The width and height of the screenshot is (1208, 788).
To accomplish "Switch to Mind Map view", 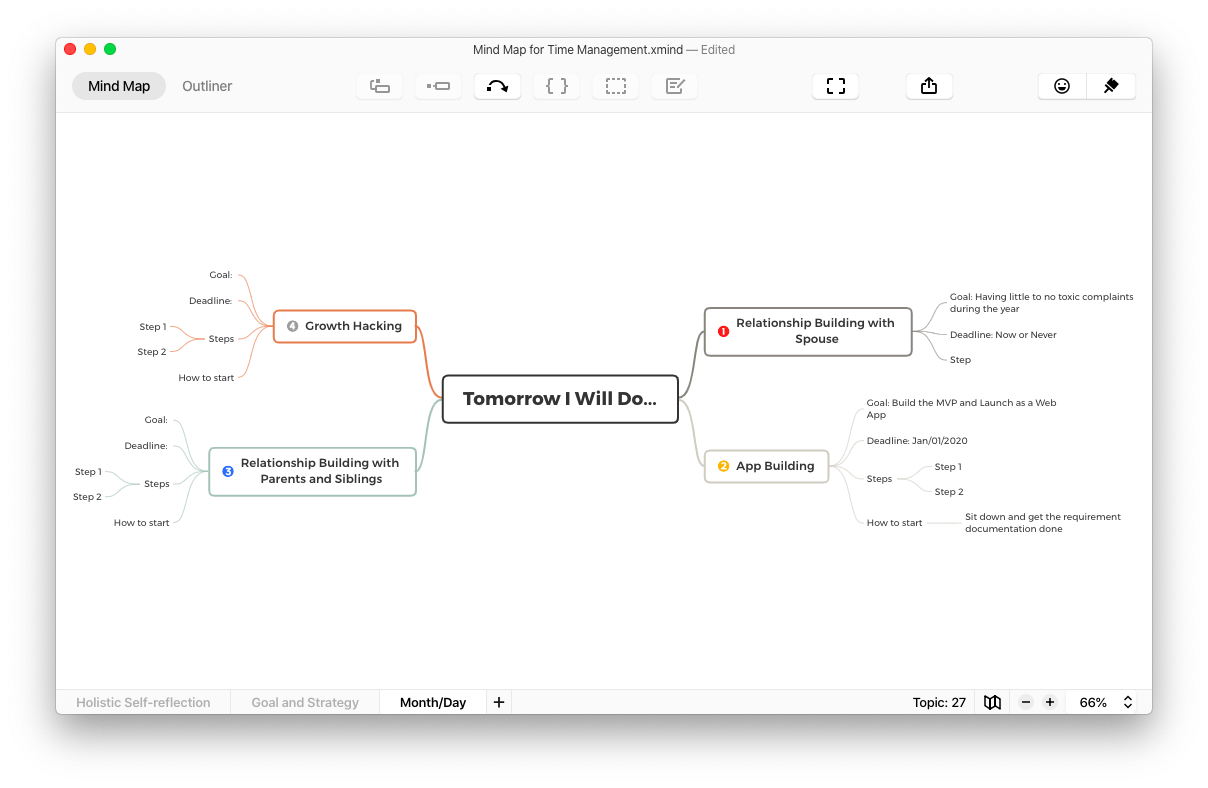I will pyautogui.click(x=119, y=86).
